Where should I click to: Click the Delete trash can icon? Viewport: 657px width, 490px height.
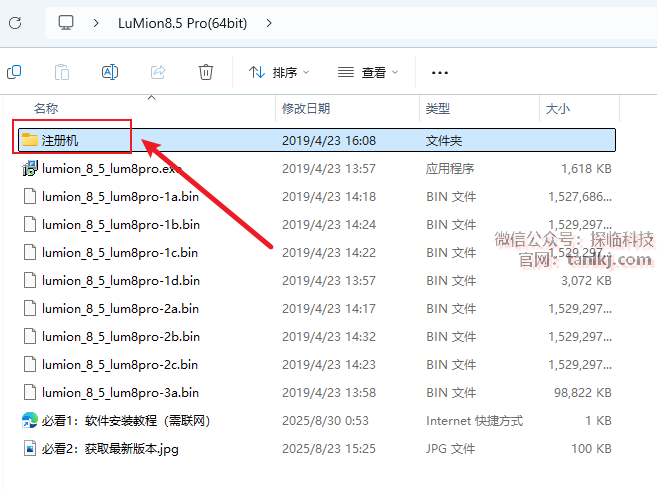click(x=206, y=72)
